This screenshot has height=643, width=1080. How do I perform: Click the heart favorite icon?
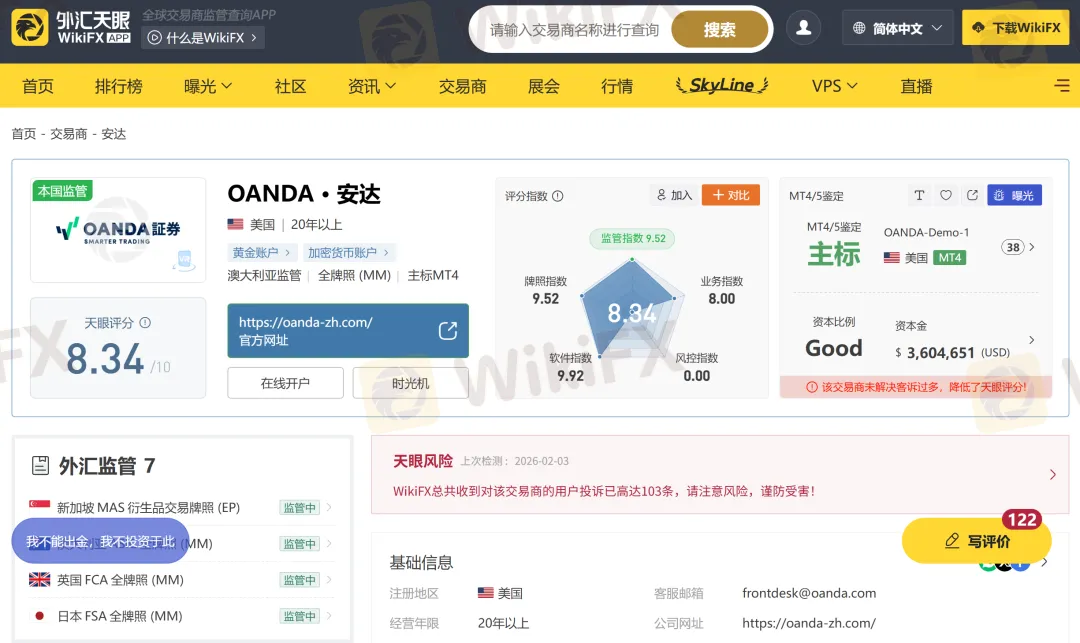tap(946, 195)
